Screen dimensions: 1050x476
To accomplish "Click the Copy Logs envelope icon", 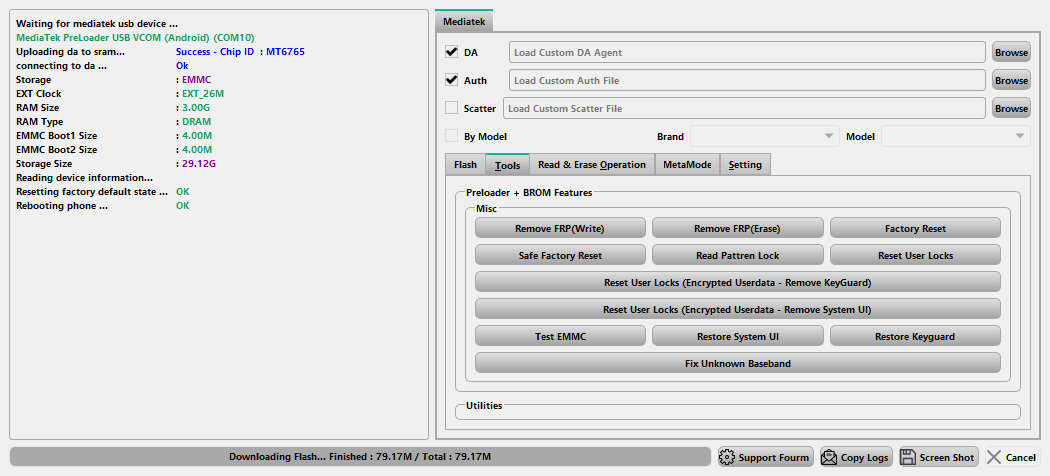I will (x=829, y=457).
